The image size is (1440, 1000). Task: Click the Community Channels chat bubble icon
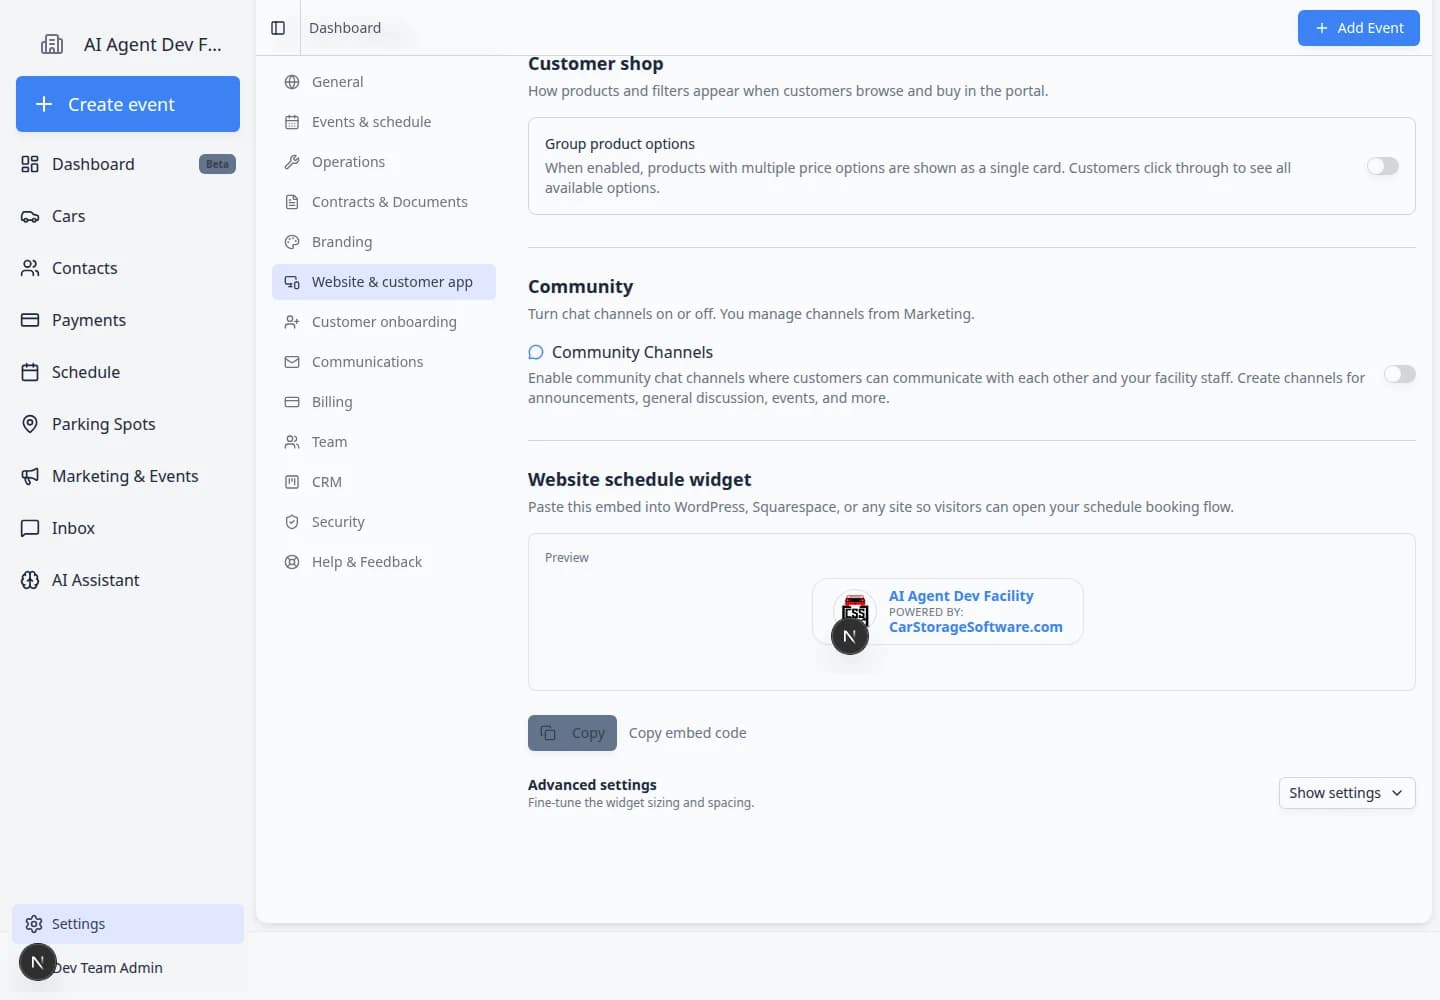536,352
